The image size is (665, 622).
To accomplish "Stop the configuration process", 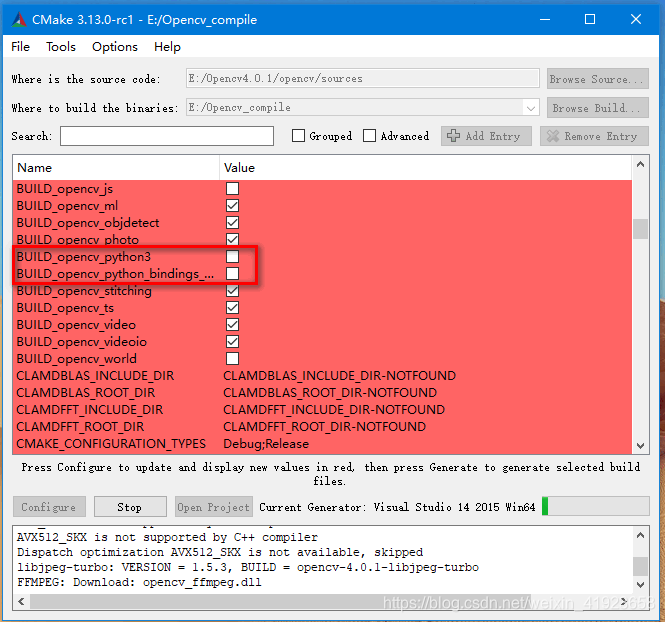I will (x=130, y=507).
